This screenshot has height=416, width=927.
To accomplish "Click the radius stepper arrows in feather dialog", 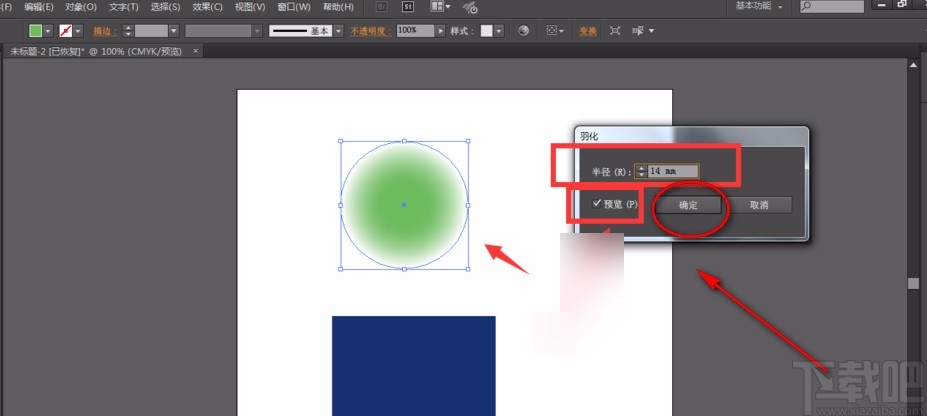I will [641, 171].
